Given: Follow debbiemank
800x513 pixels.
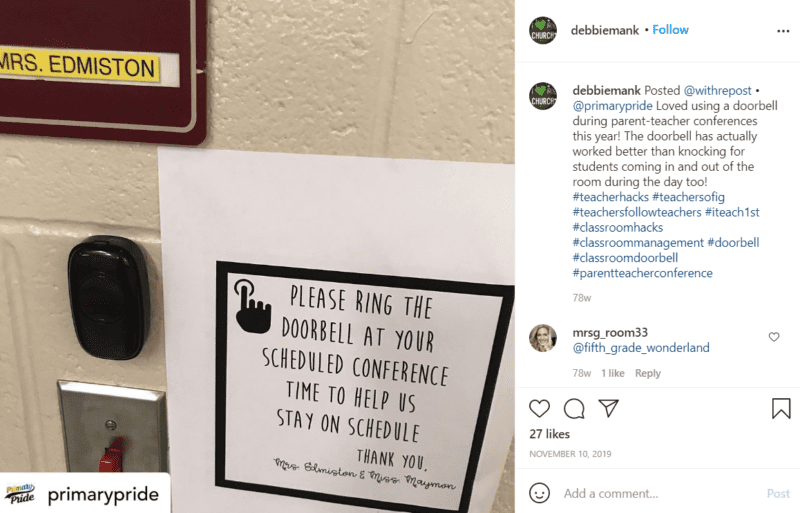Looking at the screenshot, I should pyautogui.click(x=670, y=30).
